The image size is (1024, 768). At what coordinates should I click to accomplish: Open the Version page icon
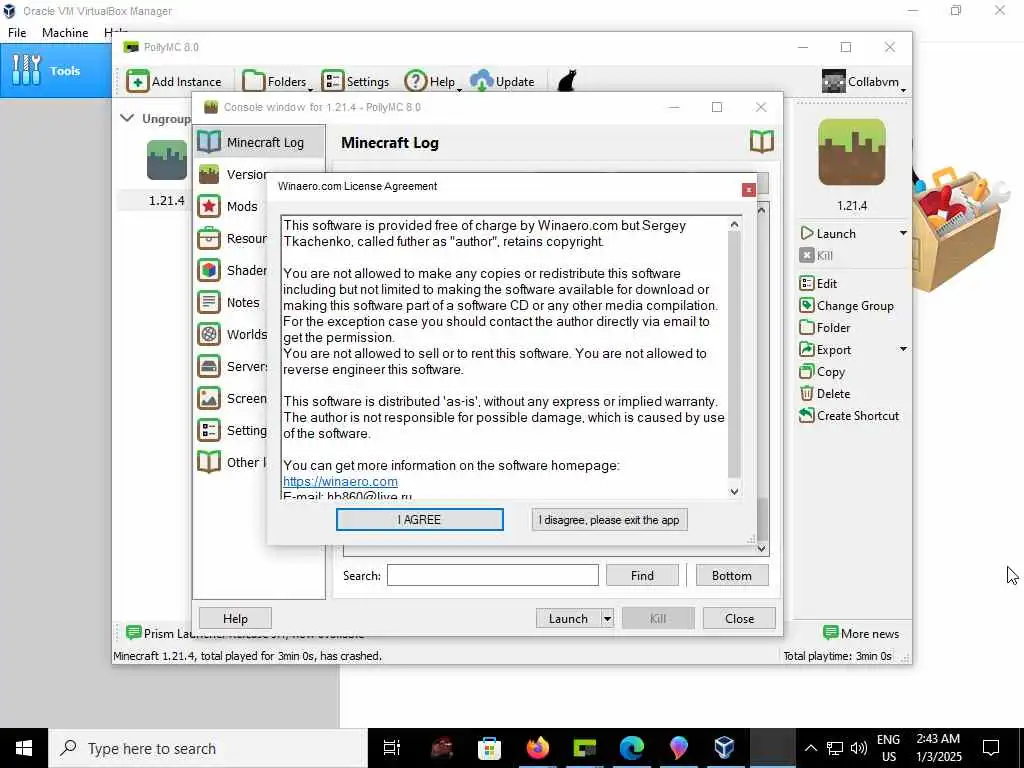tap(209, 174)
